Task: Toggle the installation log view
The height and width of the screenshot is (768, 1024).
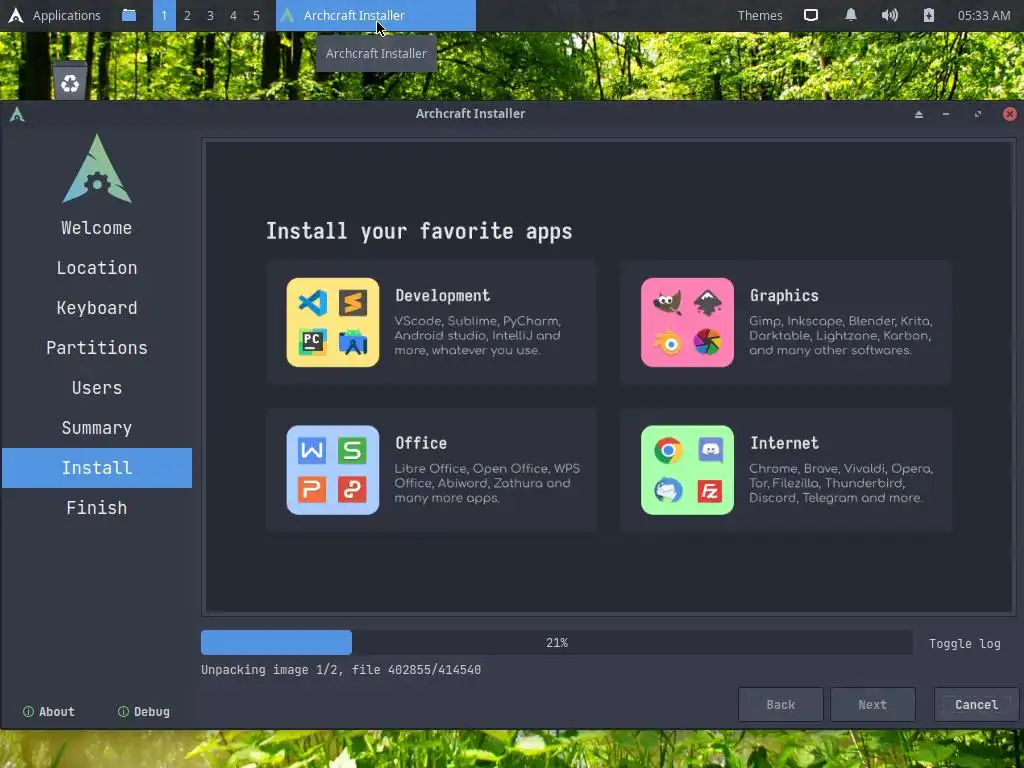Action: click(x=965, y=643)
